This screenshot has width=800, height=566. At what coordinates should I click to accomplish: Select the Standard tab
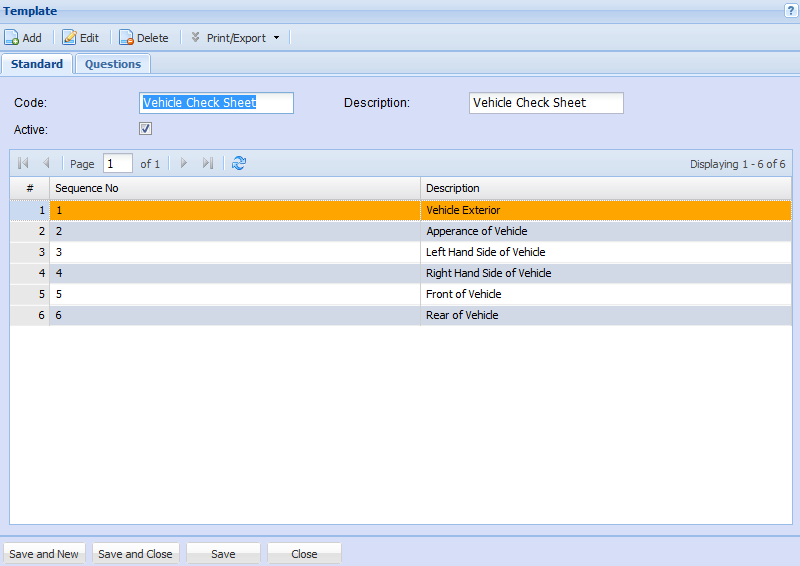(37, 64)
